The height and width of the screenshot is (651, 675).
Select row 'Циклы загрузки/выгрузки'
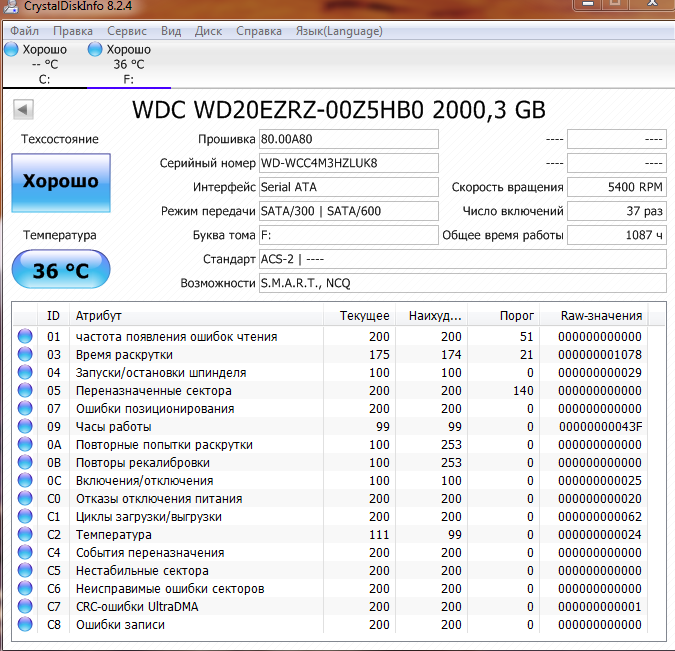click(330, 517)
